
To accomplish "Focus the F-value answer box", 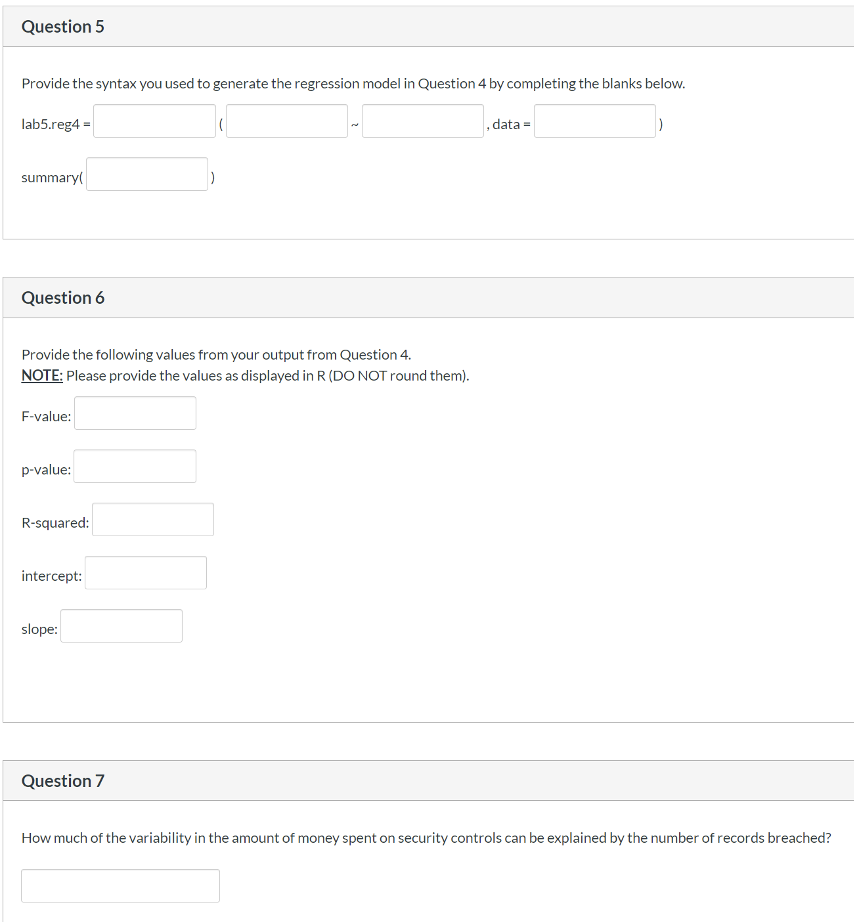I will tap(135, 413).
